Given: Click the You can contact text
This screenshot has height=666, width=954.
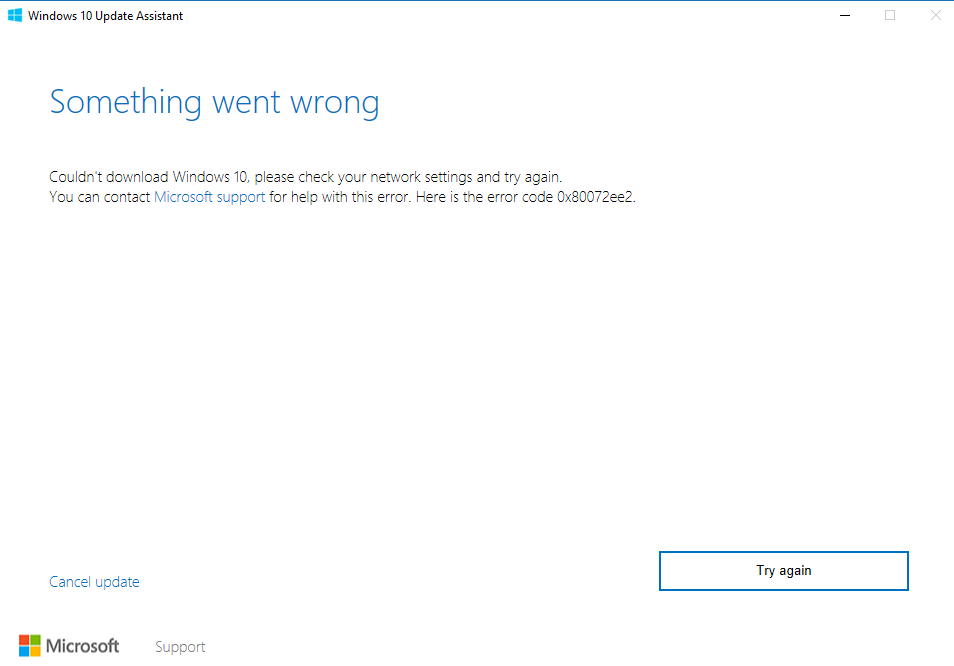Looking at the screenshot, I should pyautogui.click(x=99, y=197).
